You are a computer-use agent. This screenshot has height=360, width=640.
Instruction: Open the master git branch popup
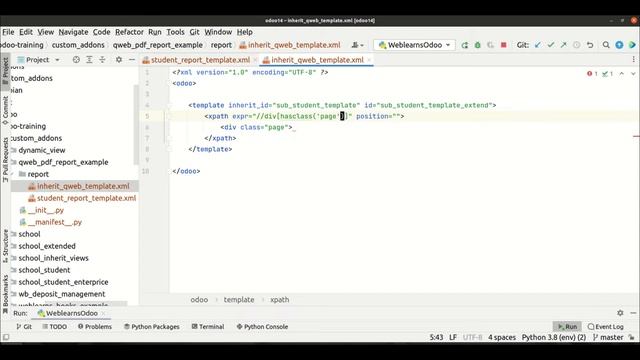[608, 337]
